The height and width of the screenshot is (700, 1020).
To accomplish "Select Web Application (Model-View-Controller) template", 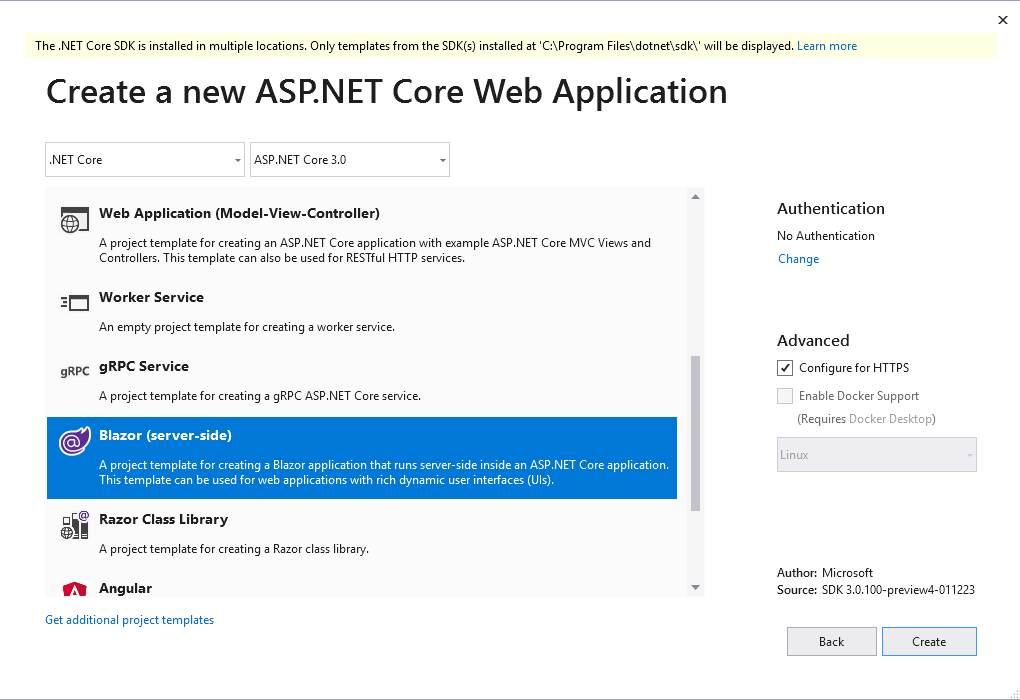I will pos(362,235).
